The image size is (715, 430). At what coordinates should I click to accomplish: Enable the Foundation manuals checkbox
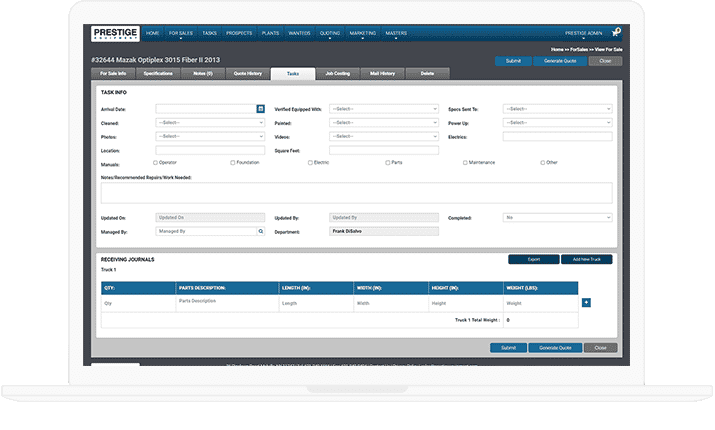coord(232,162)
